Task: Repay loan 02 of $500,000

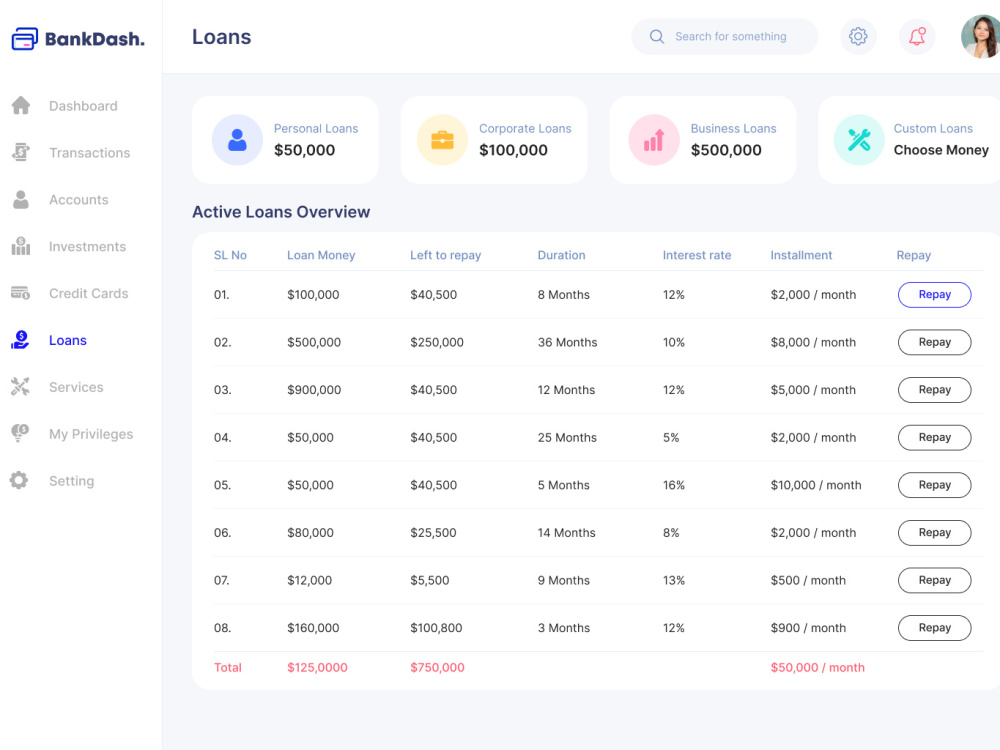Action: point(934,342)
